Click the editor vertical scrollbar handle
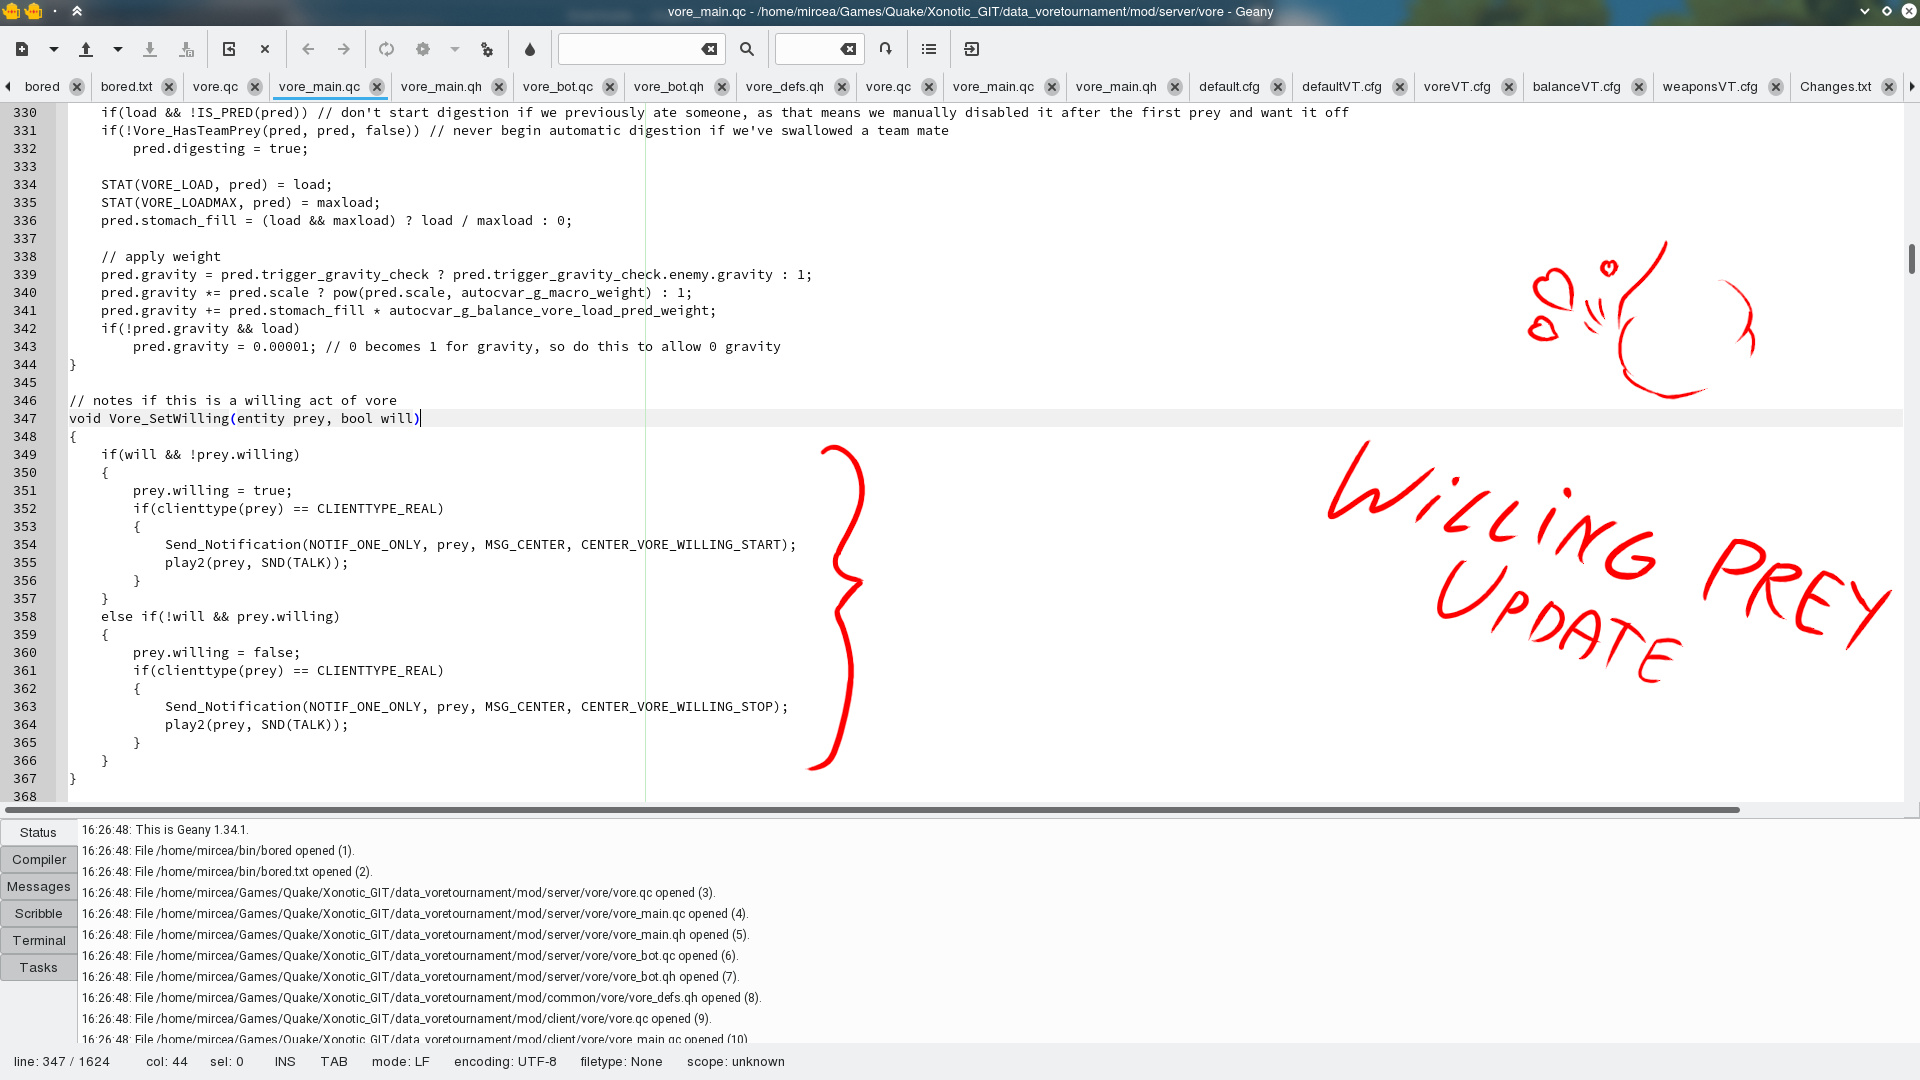Viewport: 1920px width, 1080px height. point(1911,258)
